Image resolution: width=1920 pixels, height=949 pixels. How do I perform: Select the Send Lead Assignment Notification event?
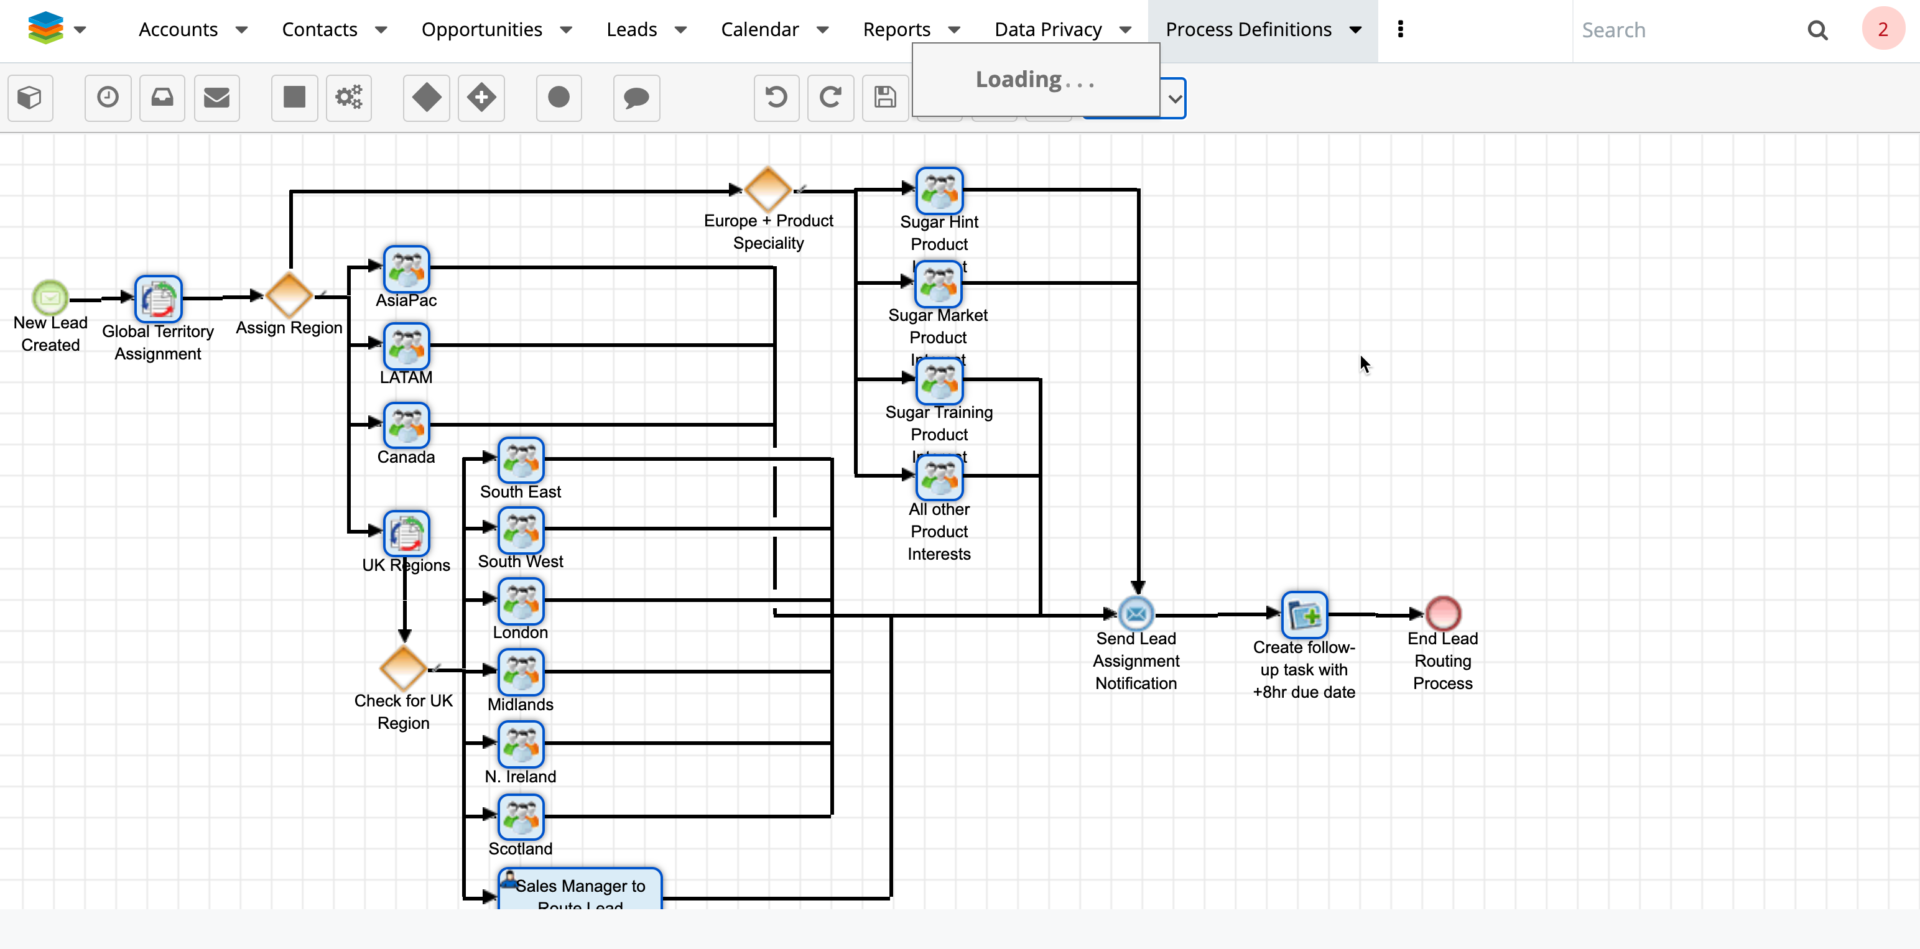pos(1136,614)
